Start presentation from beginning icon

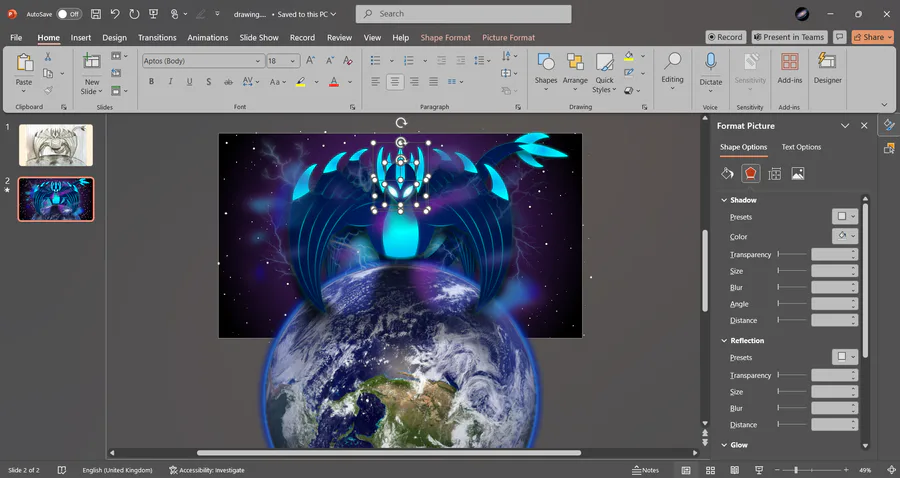click(x=153, y=14)
